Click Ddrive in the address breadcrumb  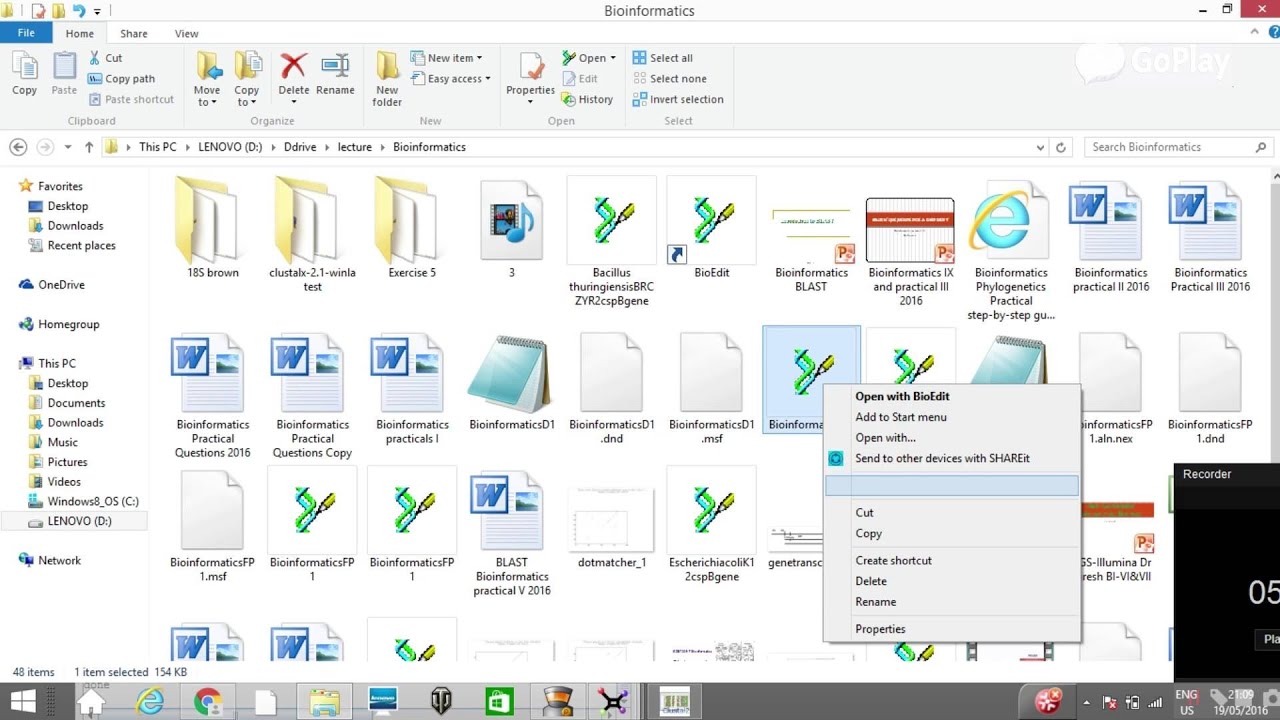click(x=299, y=147)
